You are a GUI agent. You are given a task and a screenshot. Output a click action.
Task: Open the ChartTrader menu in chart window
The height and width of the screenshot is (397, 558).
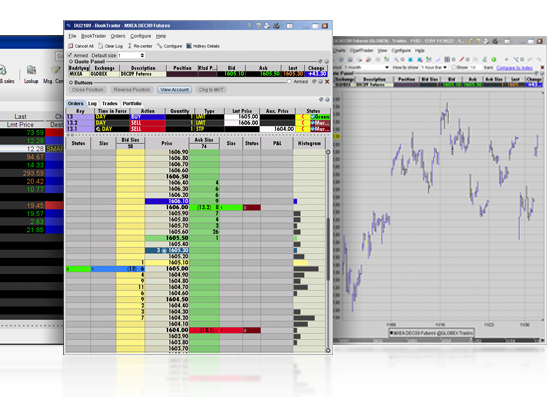pos(361,51)
